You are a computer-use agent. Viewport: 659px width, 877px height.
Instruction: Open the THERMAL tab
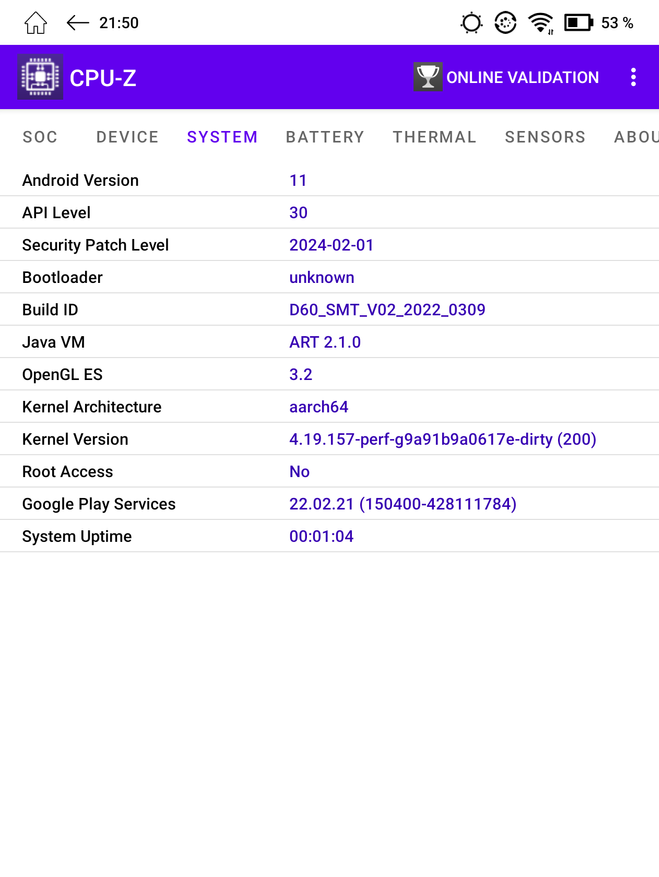pyautogui.click(x=435, y=137)
